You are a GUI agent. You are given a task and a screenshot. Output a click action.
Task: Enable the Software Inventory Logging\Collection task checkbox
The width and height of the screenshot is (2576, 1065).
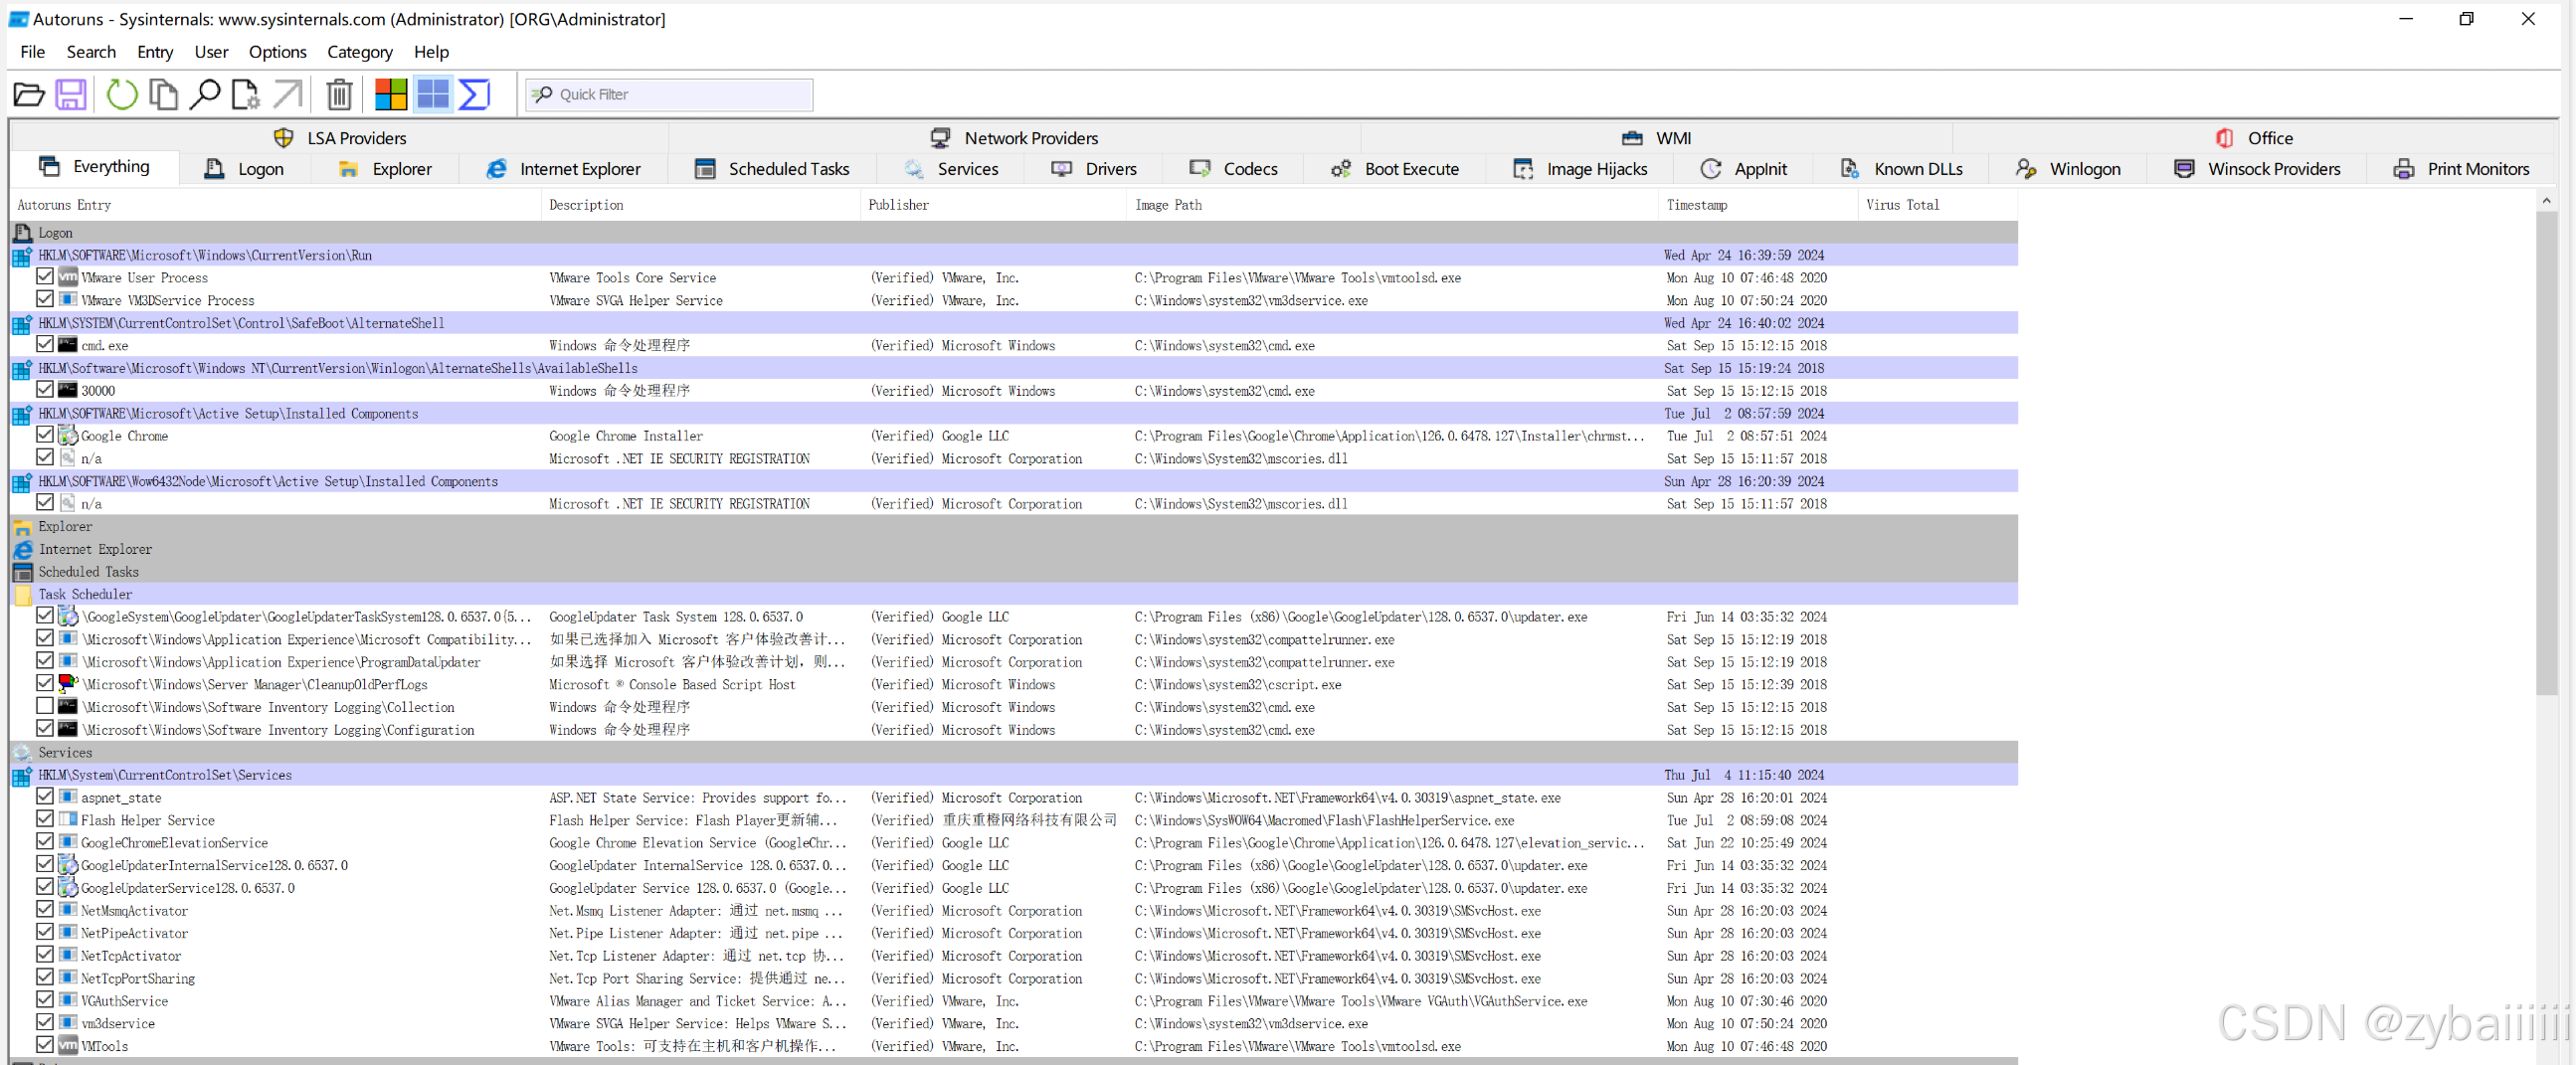coord(45,706)
